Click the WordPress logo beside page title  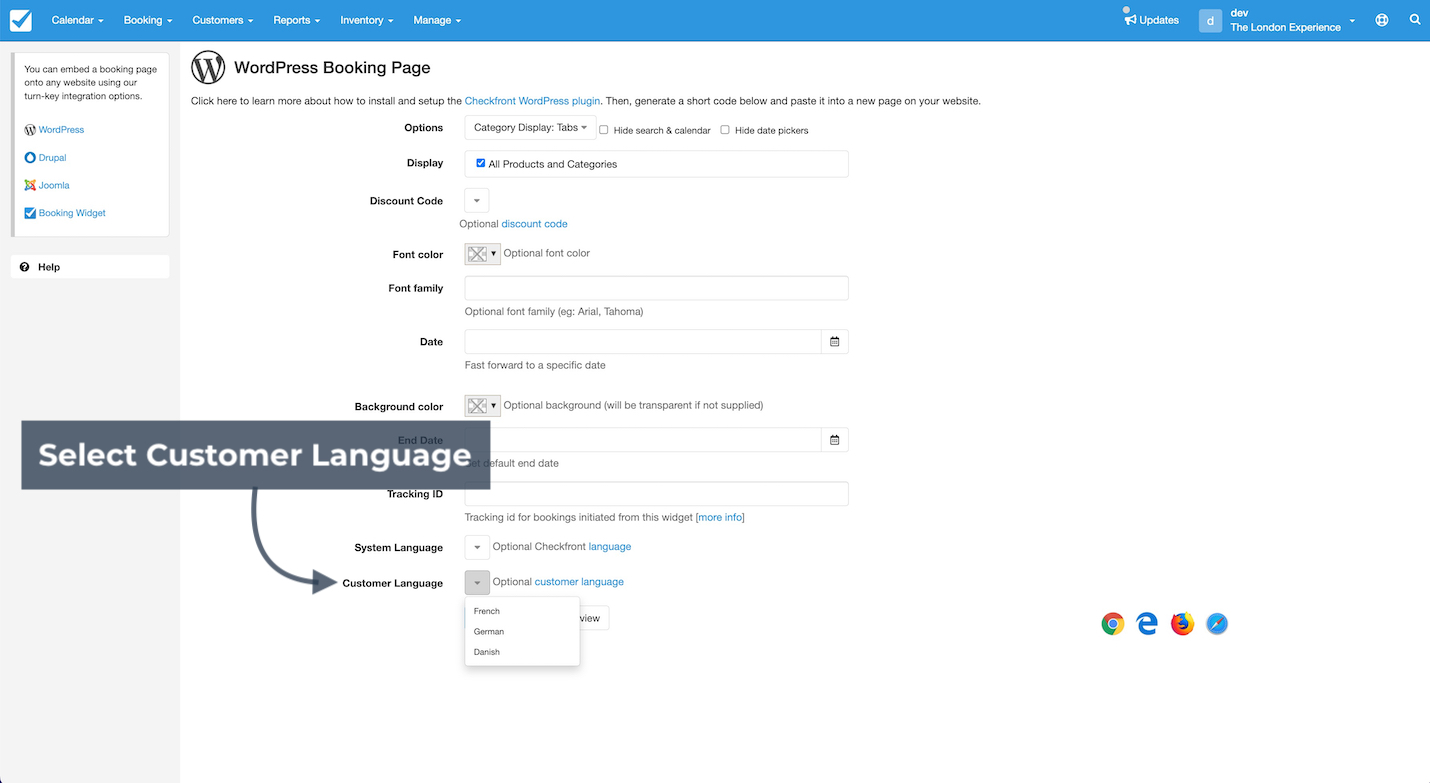pyautogui.click(x=208, y=68)
